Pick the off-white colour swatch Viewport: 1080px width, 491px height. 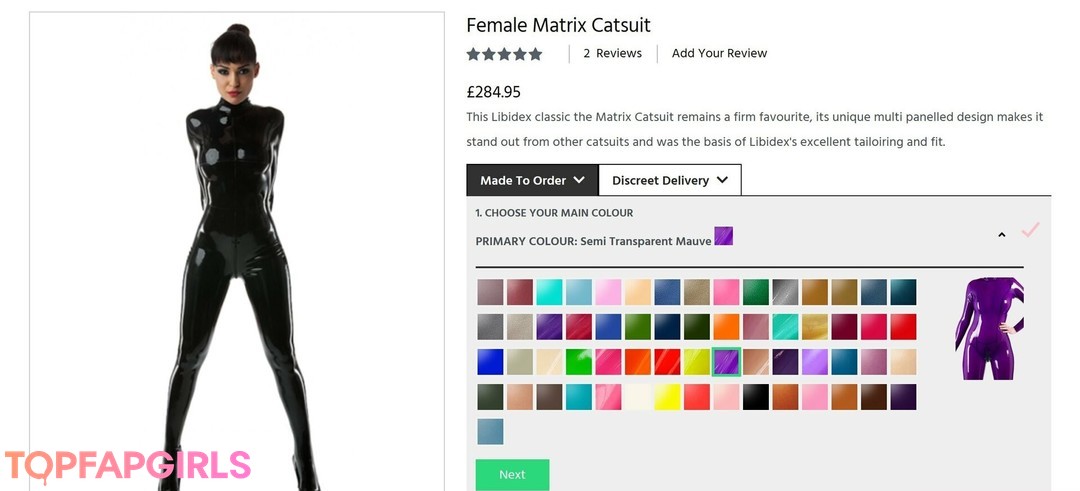tap(637, 397)
